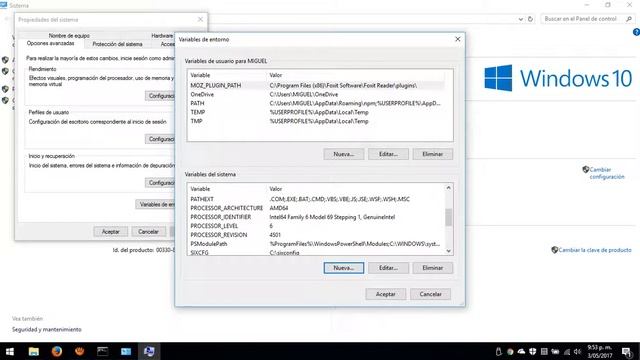Select PROCESSOR_LEVEL system variable row
Screen dimensions: 640x360
pyautogui.click(x=316, y=226)
